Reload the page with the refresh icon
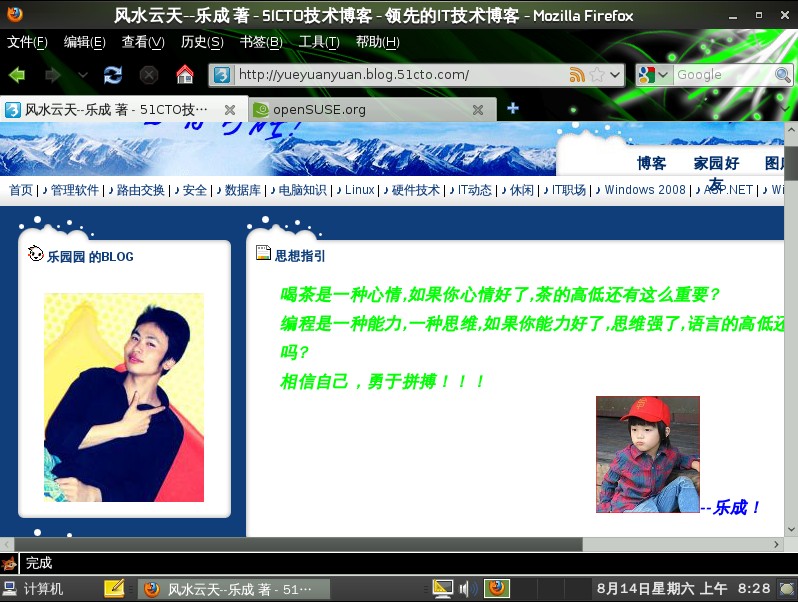Screen dimensions: 798x602 (x=112, y=75)
